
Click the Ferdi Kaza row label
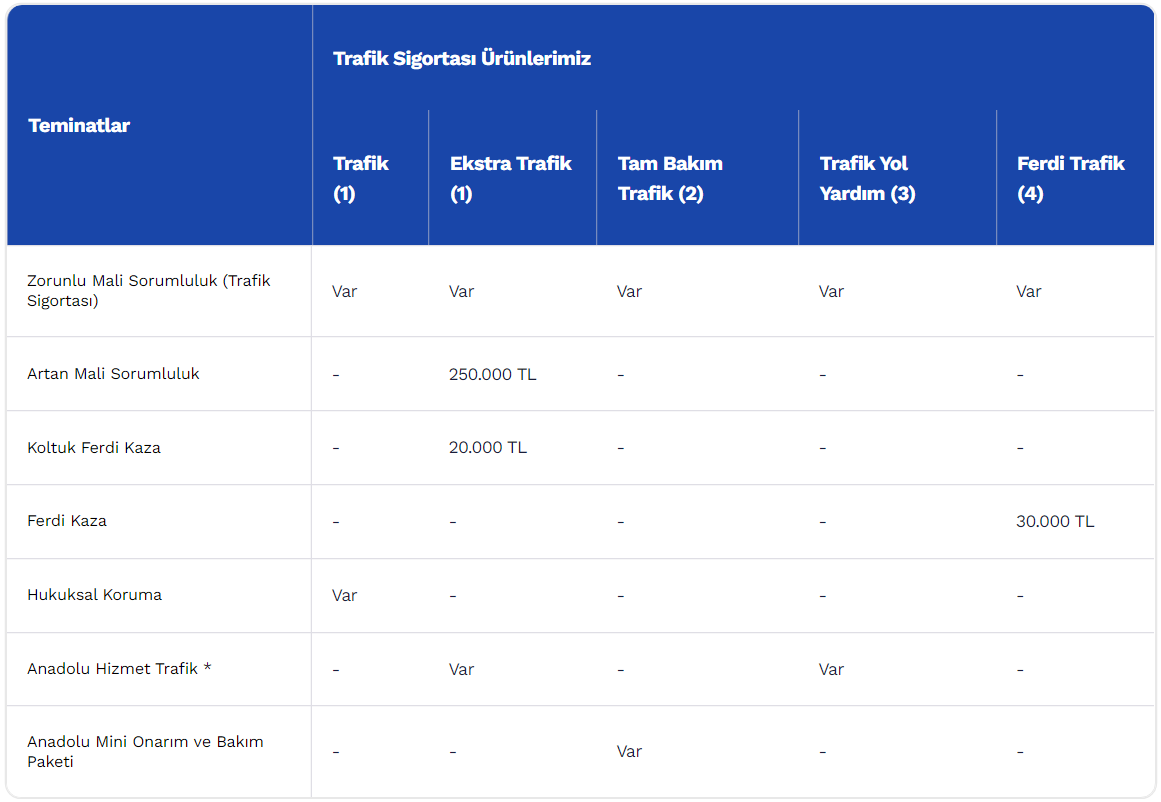tap(67, 521)
